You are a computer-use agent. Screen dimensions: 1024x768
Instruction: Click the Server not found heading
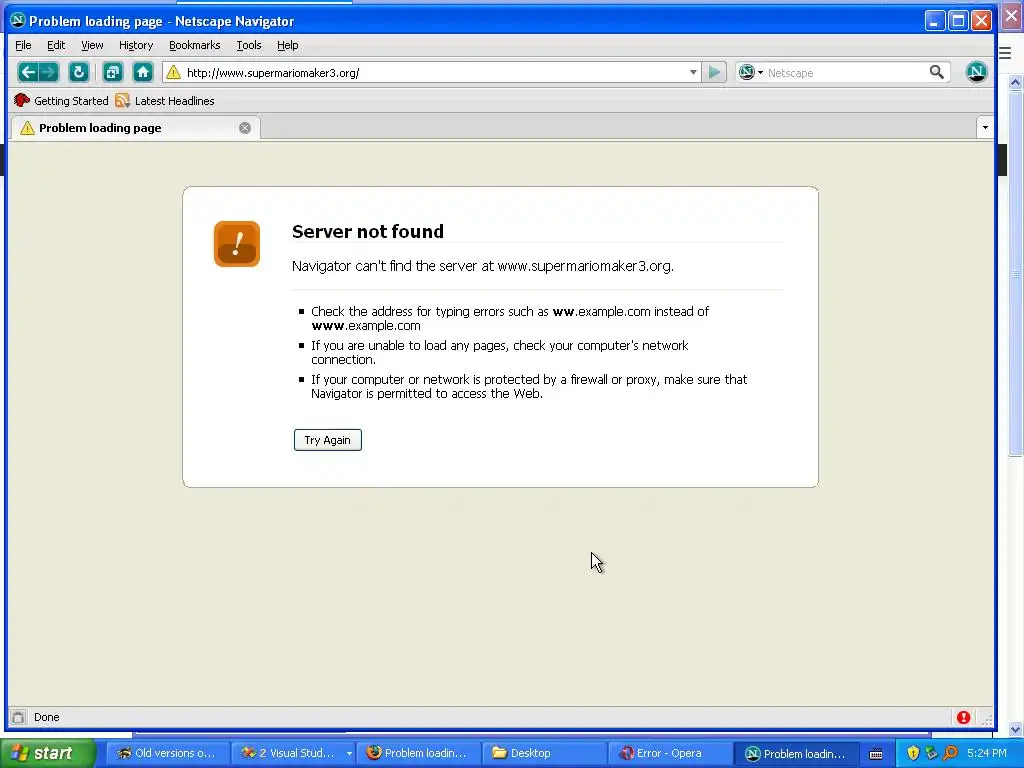point(368,231)
